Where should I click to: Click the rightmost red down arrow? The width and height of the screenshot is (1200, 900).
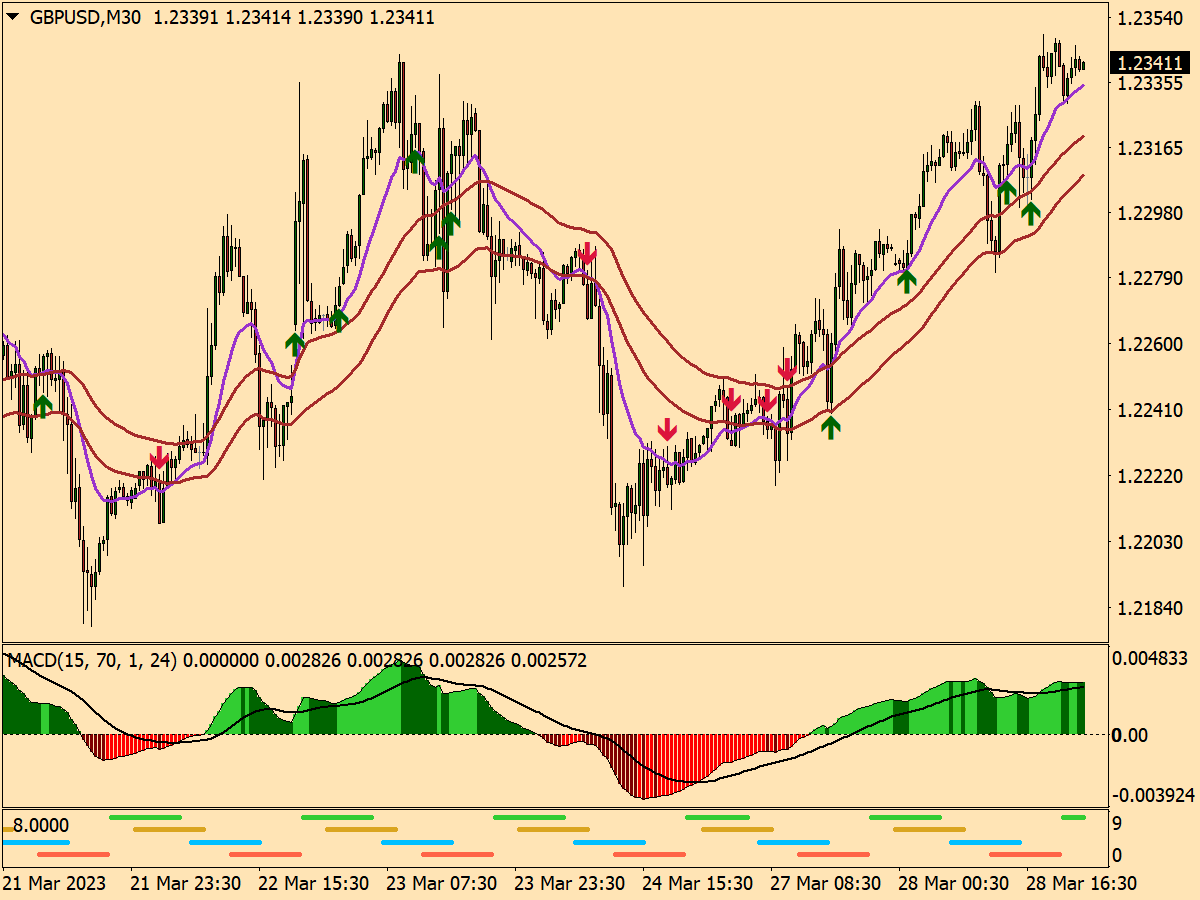pos(788,368)
